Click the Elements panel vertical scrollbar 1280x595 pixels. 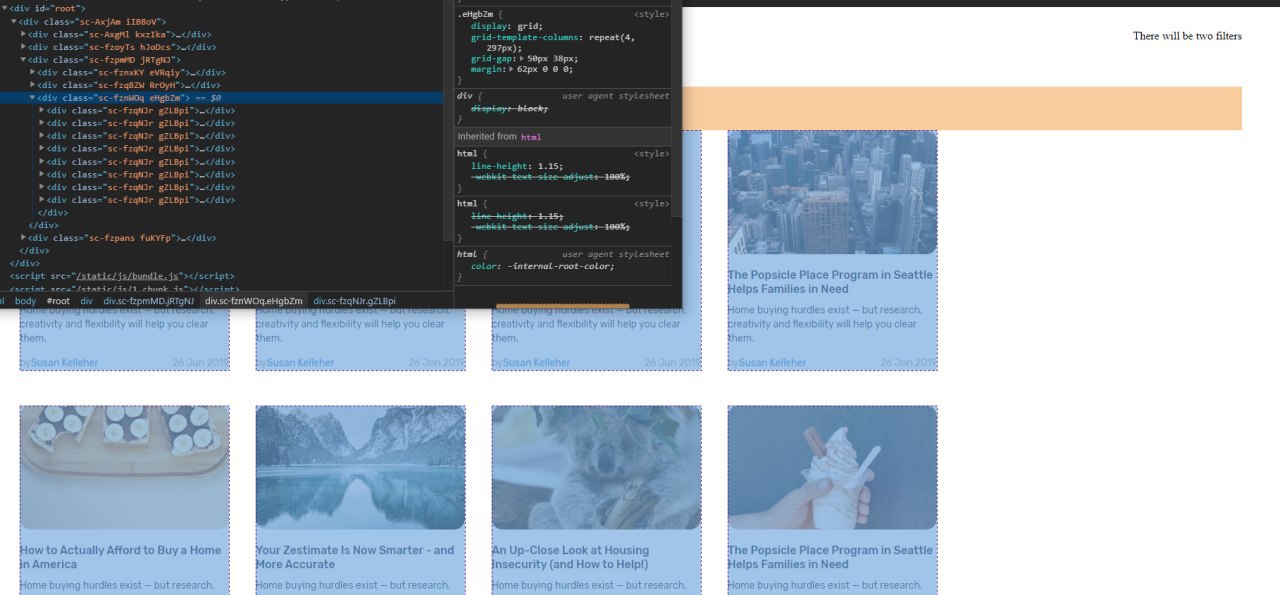[x=448, y=120]
